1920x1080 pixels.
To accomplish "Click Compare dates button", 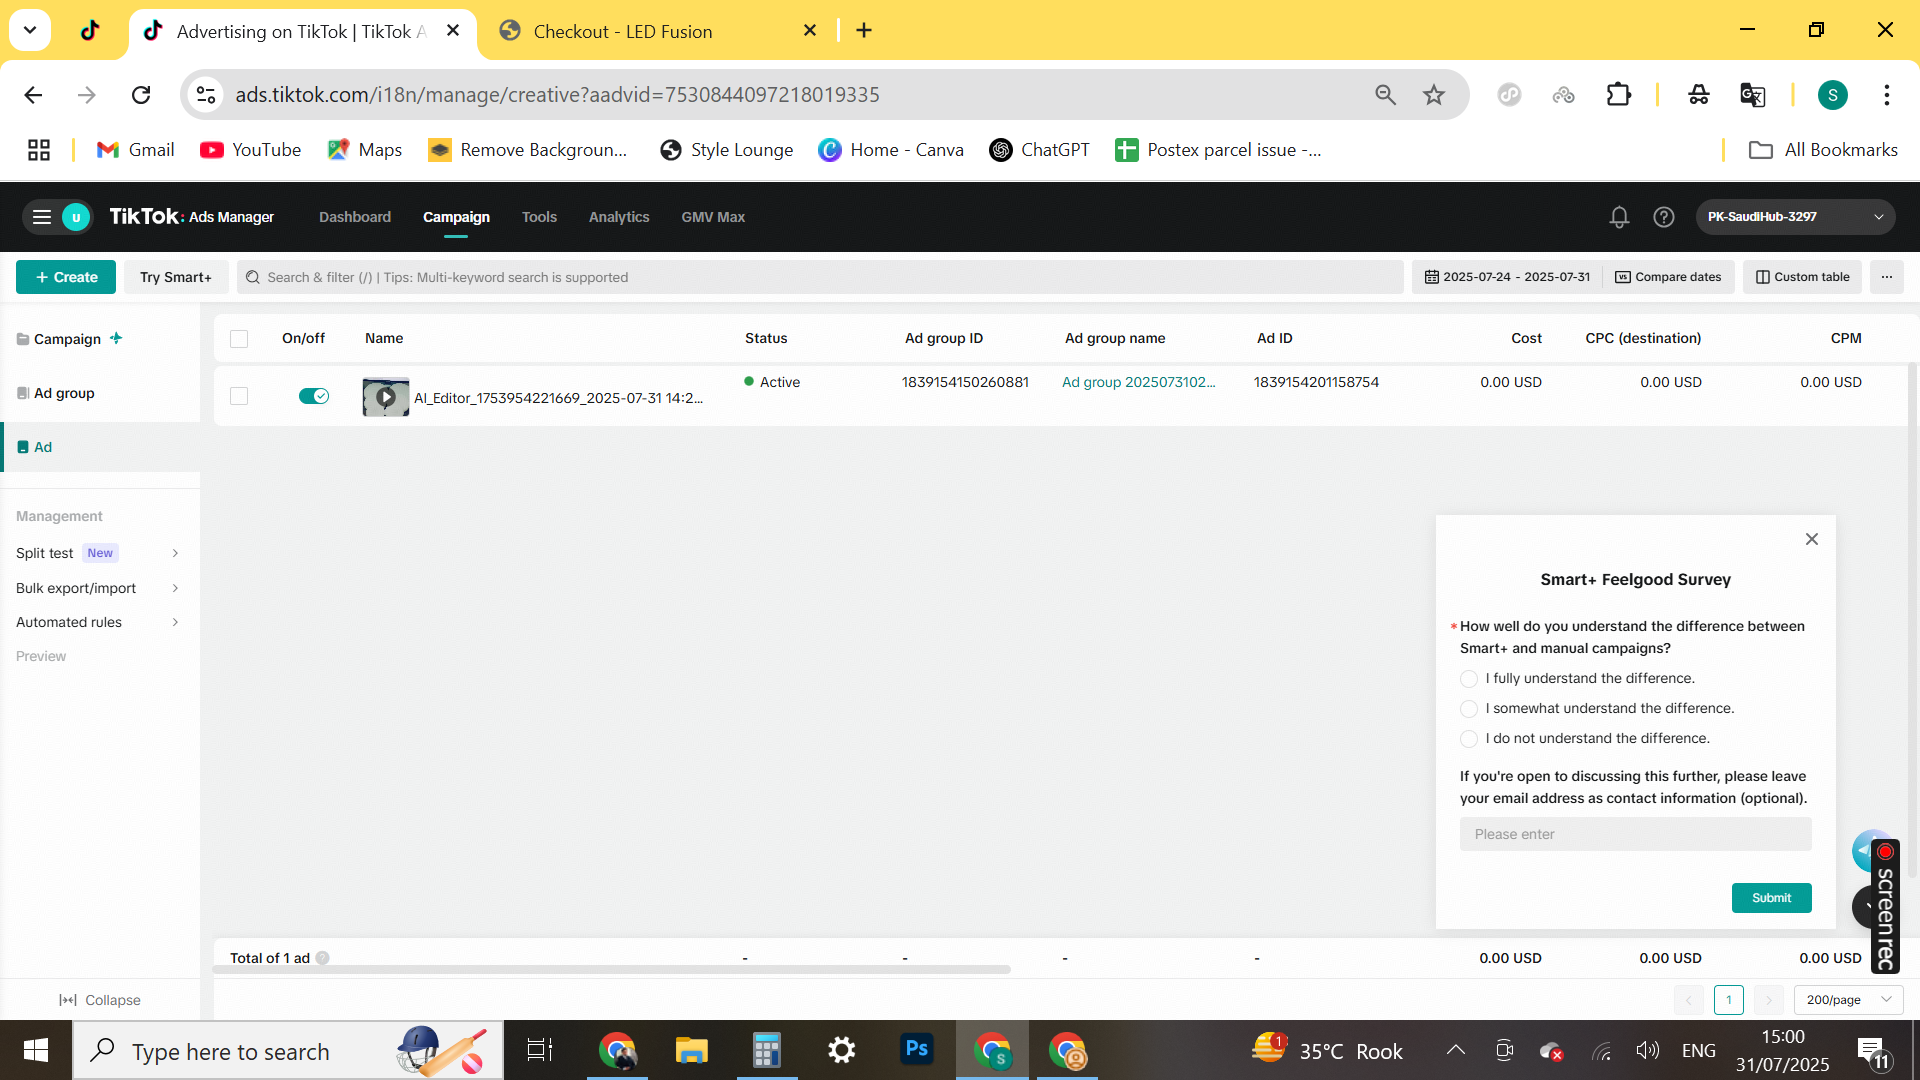I will 1668,277.
